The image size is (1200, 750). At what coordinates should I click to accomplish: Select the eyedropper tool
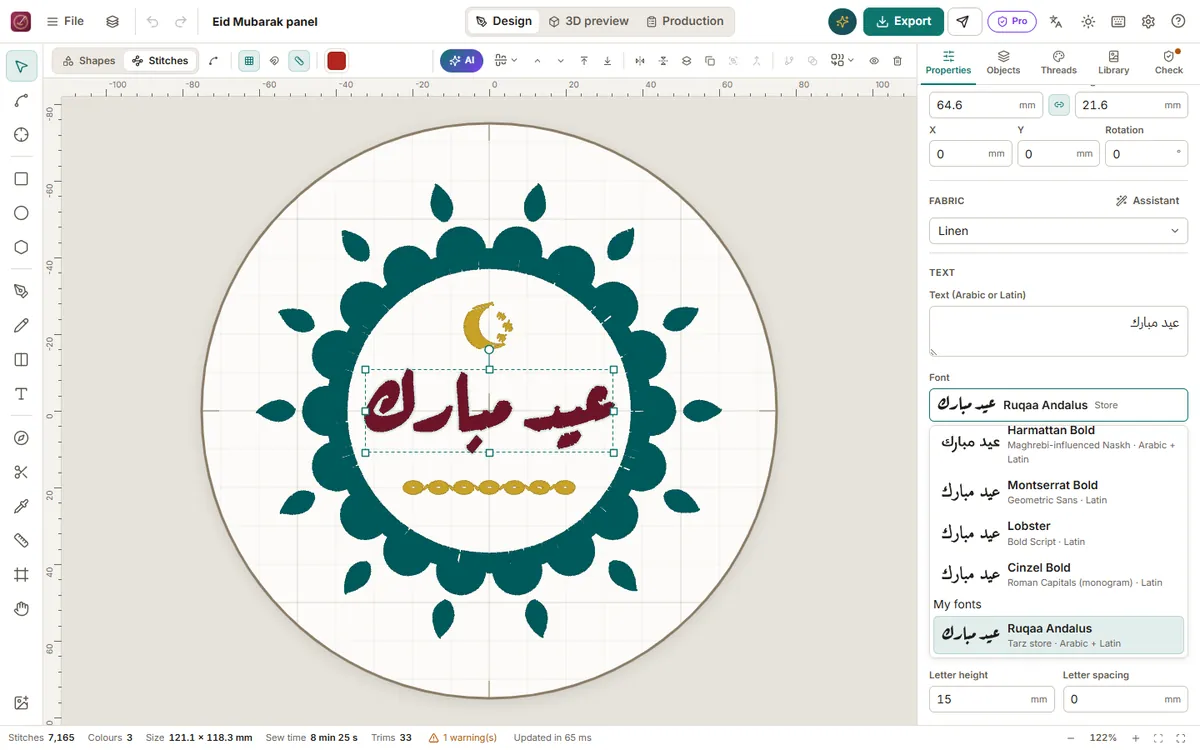21,506
